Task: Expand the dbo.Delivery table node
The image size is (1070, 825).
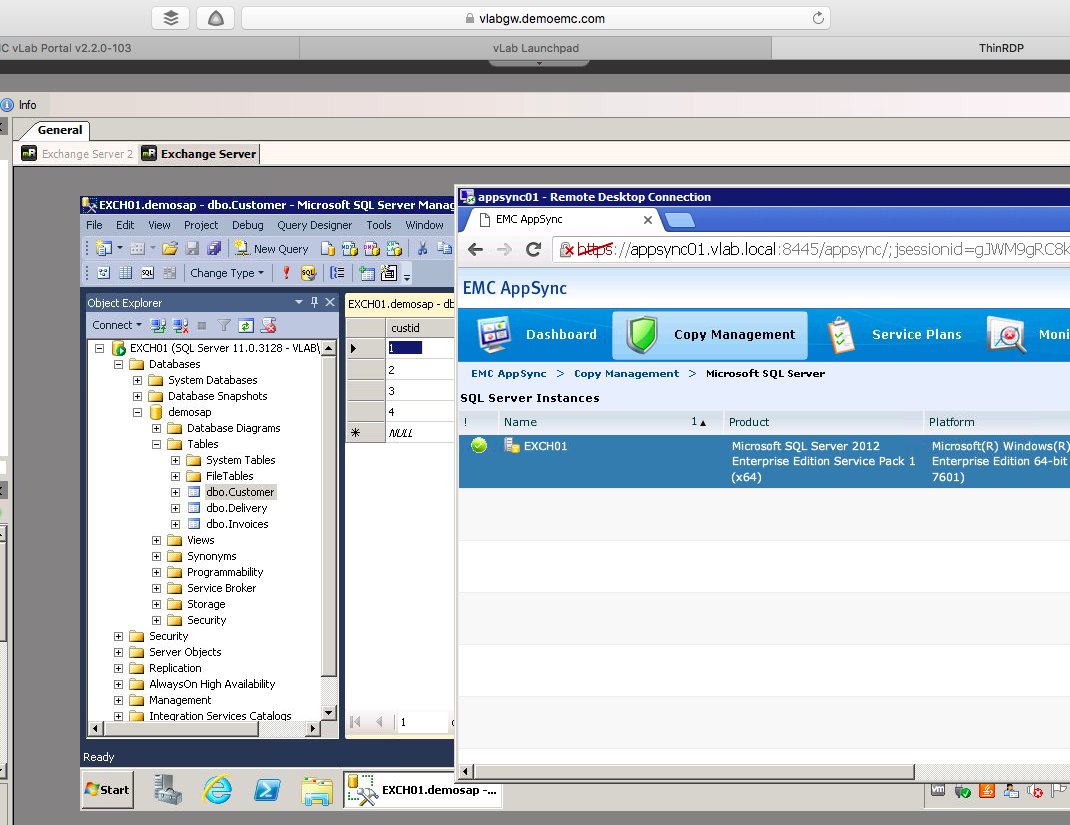Action: [x=175, y=508]
